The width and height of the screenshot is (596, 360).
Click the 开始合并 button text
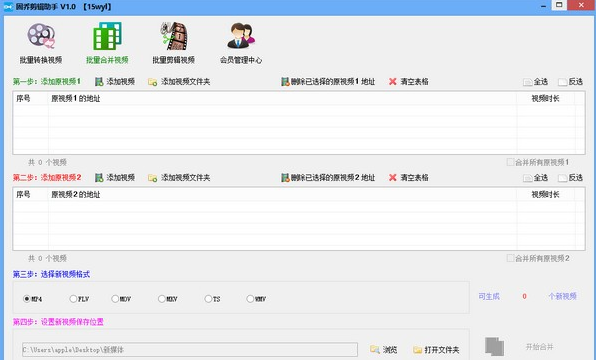[539, 347]
